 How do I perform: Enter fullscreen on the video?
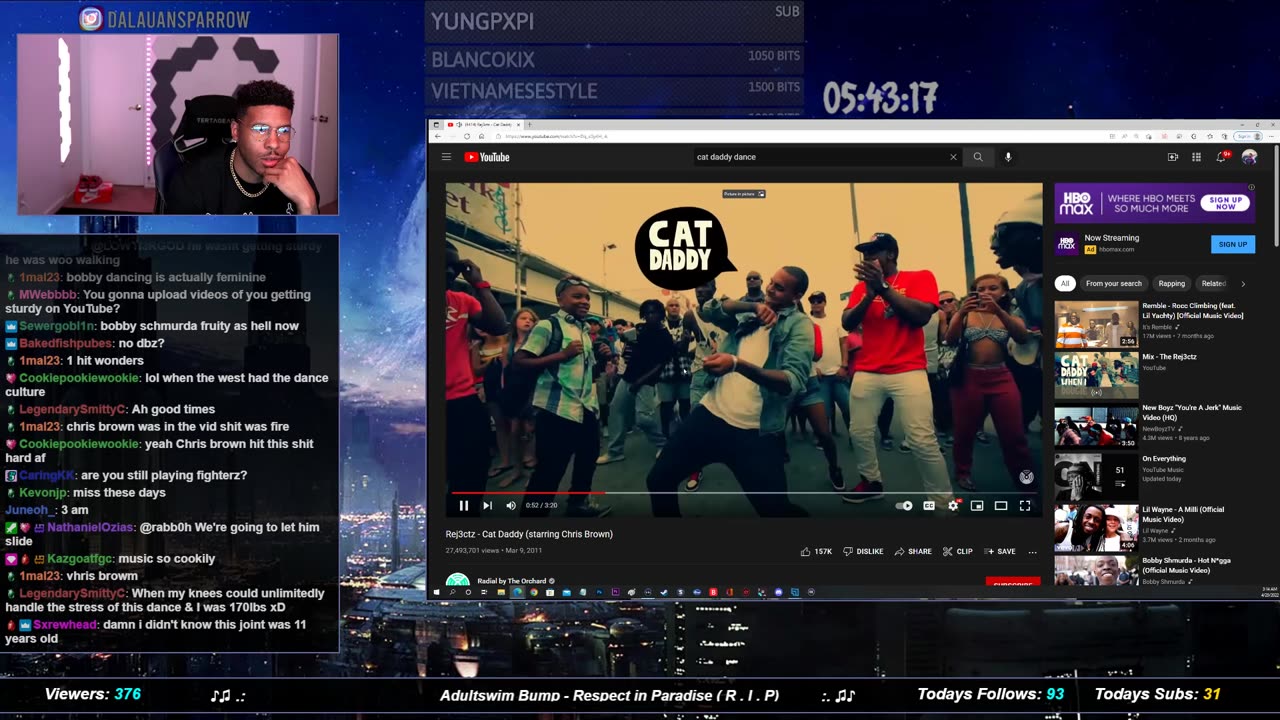tap(1025, 506)
